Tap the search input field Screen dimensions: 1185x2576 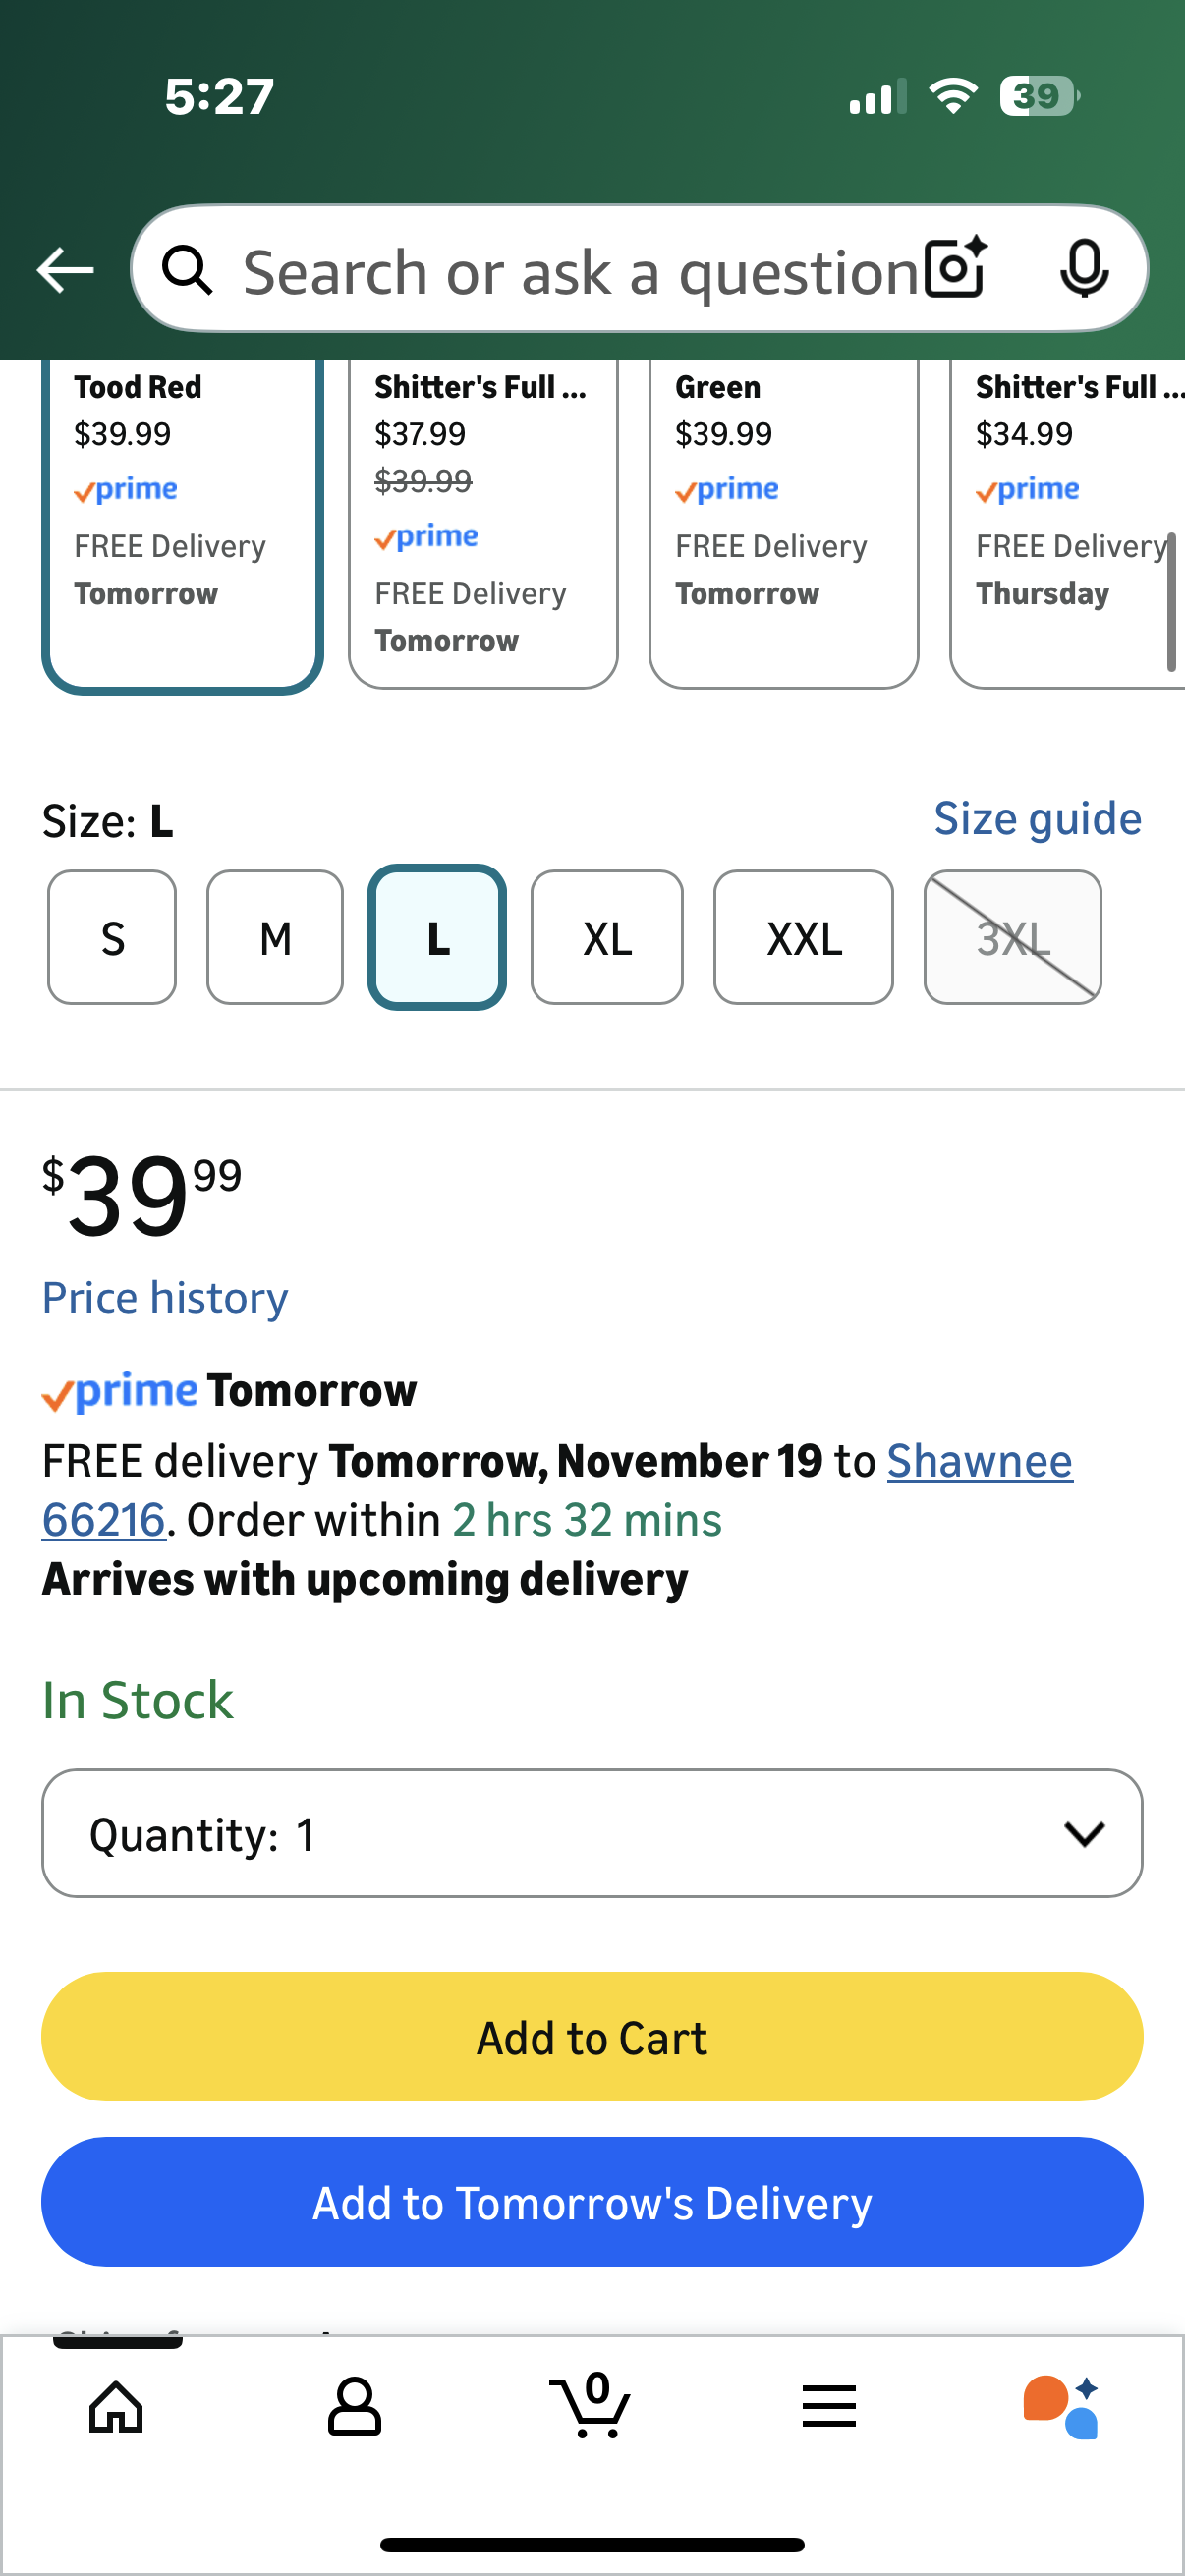(580, 271)
